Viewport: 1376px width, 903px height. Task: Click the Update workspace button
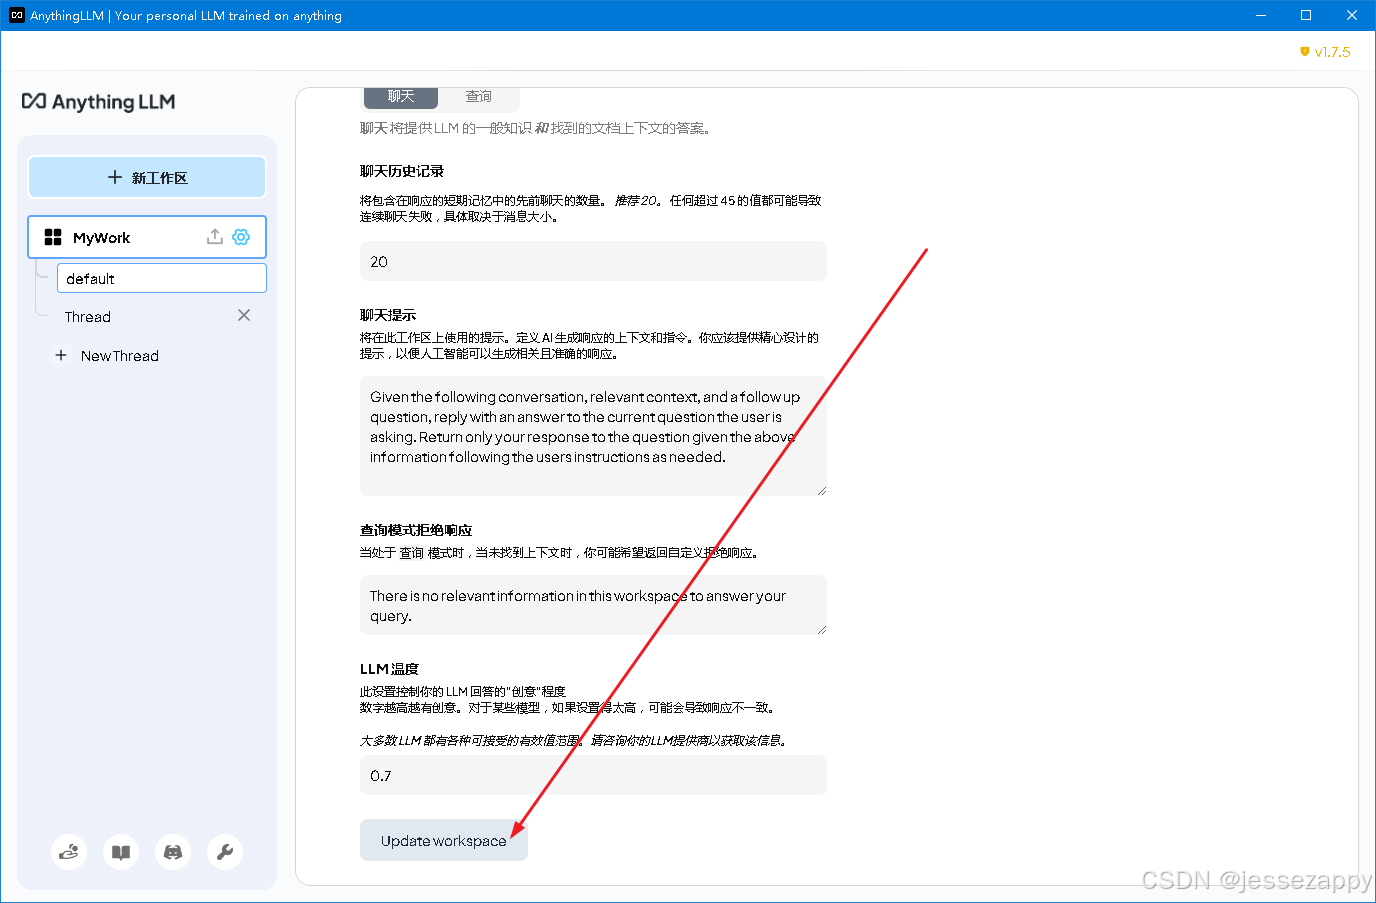[x=444, y=840]
